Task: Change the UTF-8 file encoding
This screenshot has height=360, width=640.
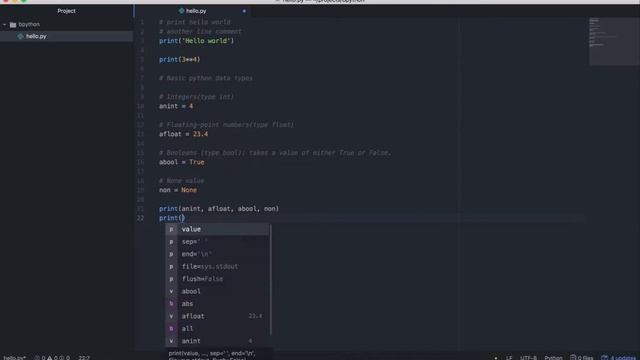Action: pyautogui.click(x=528, y=358)
